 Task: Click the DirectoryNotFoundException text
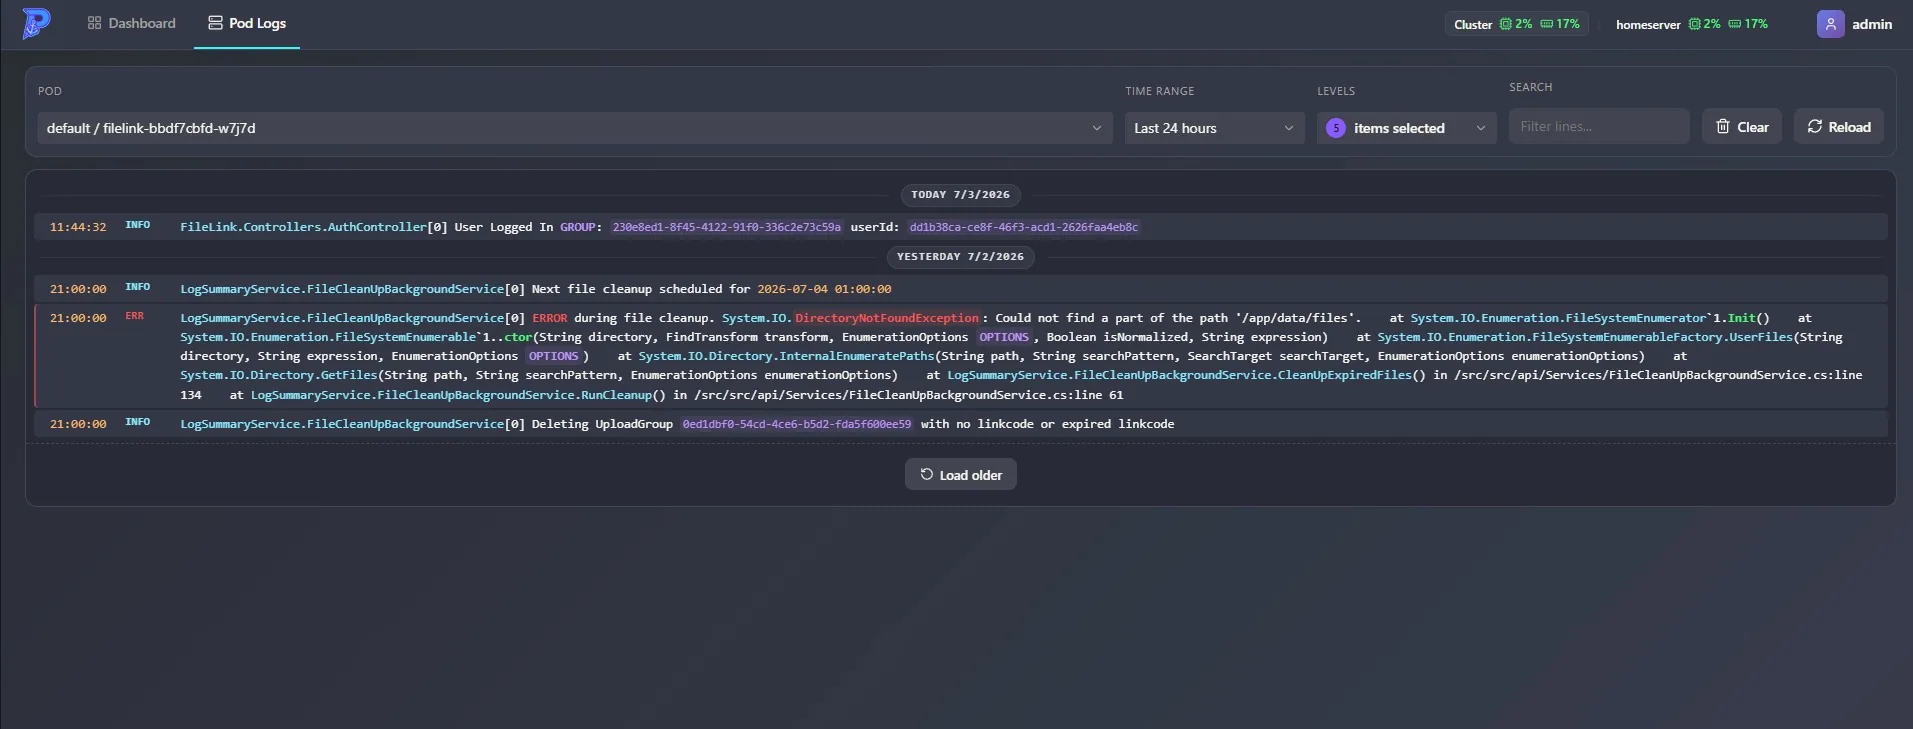click(887, 318)
